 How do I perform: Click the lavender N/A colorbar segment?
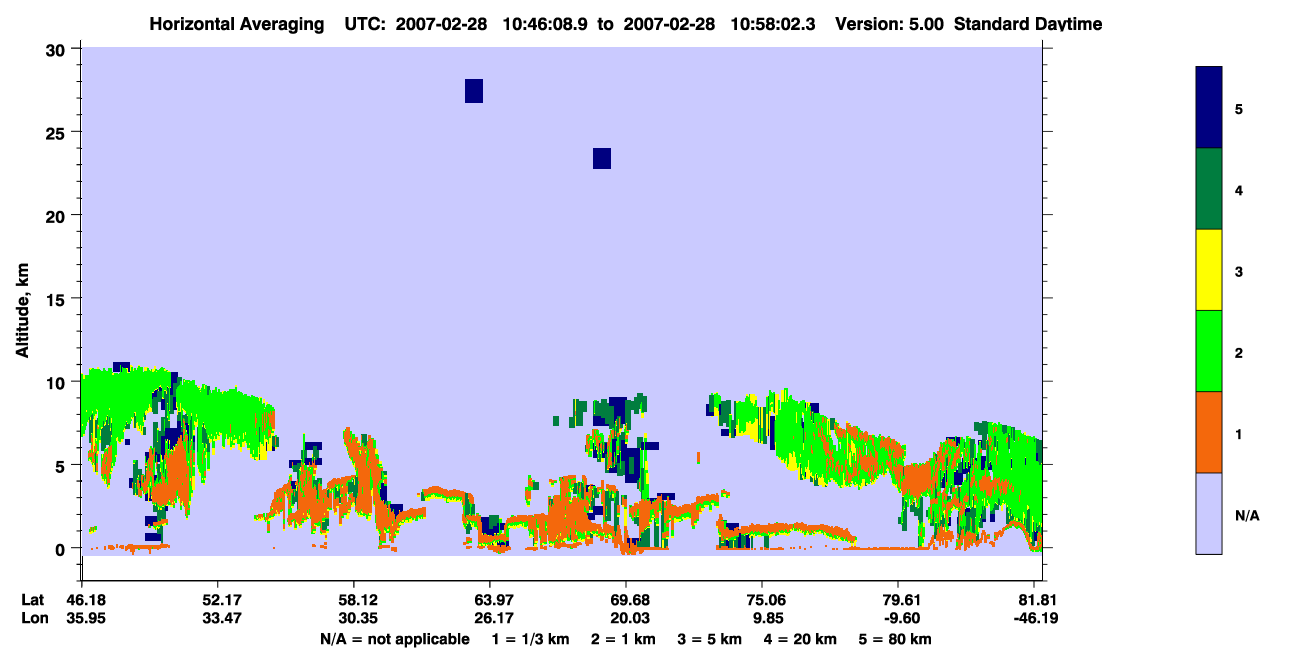[1209, 513]
